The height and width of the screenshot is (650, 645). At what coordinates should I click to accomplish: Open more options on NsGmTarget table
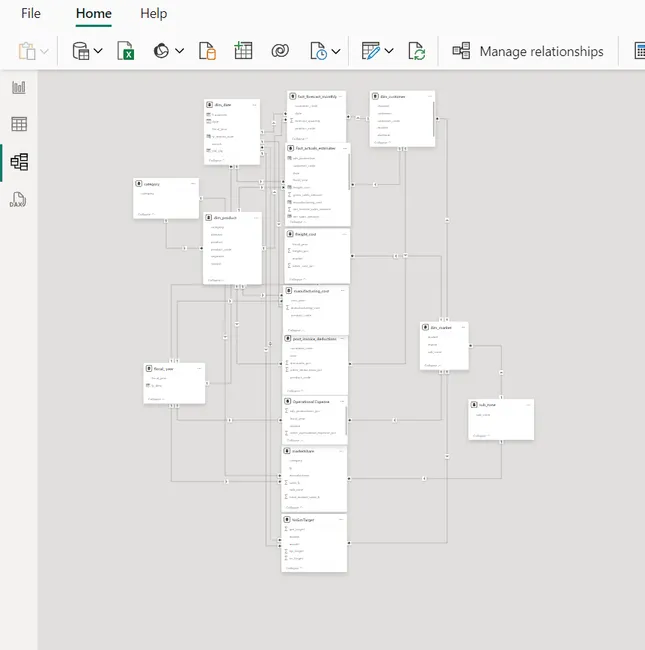[341, 519]
